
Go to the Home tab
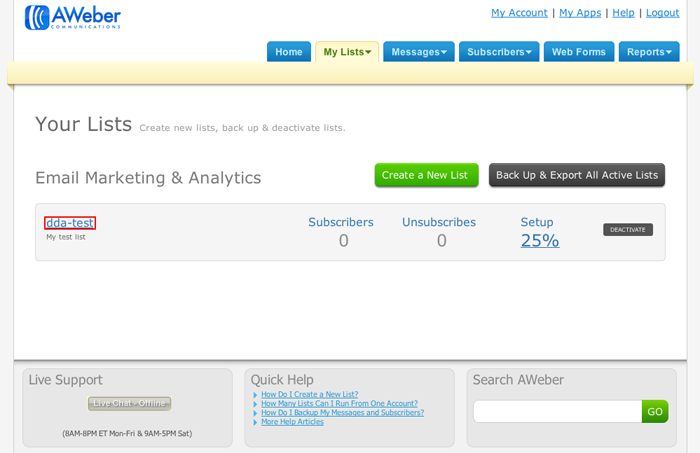[x=289, y=52]
